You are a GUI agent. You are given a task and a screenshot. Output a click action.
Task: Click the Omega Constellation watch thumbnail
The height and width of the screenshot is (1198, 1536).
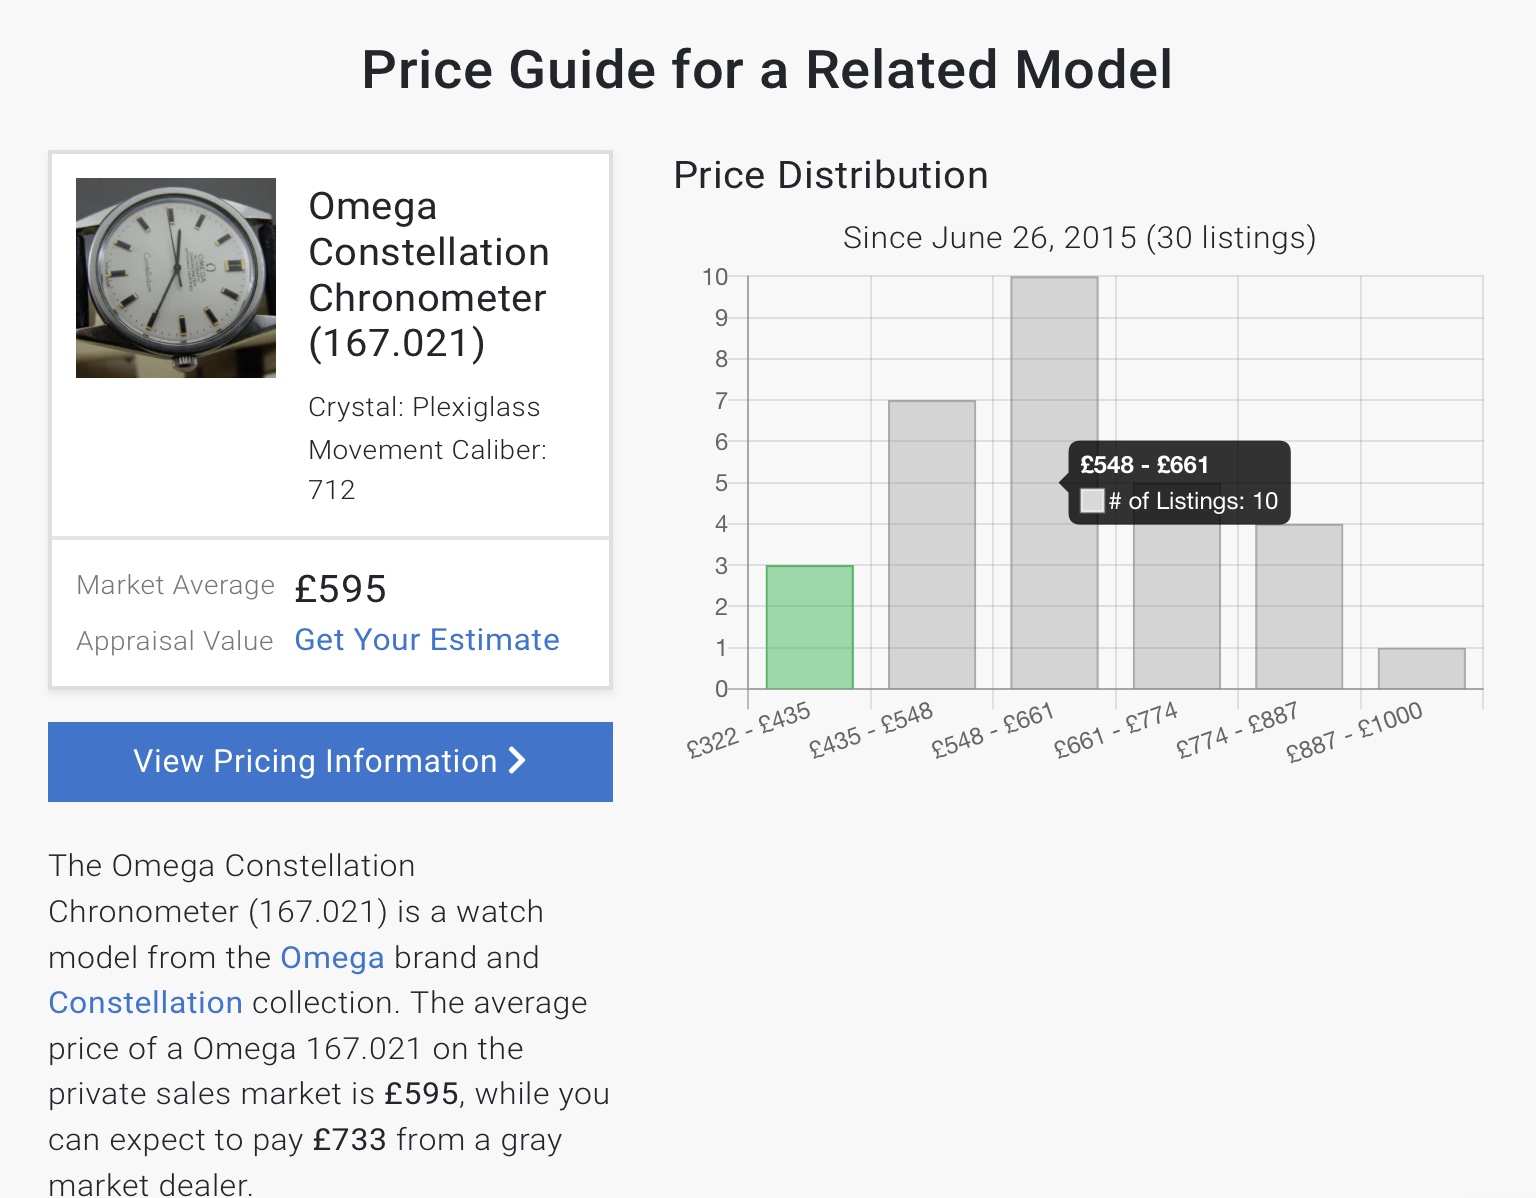pos(176,278)
